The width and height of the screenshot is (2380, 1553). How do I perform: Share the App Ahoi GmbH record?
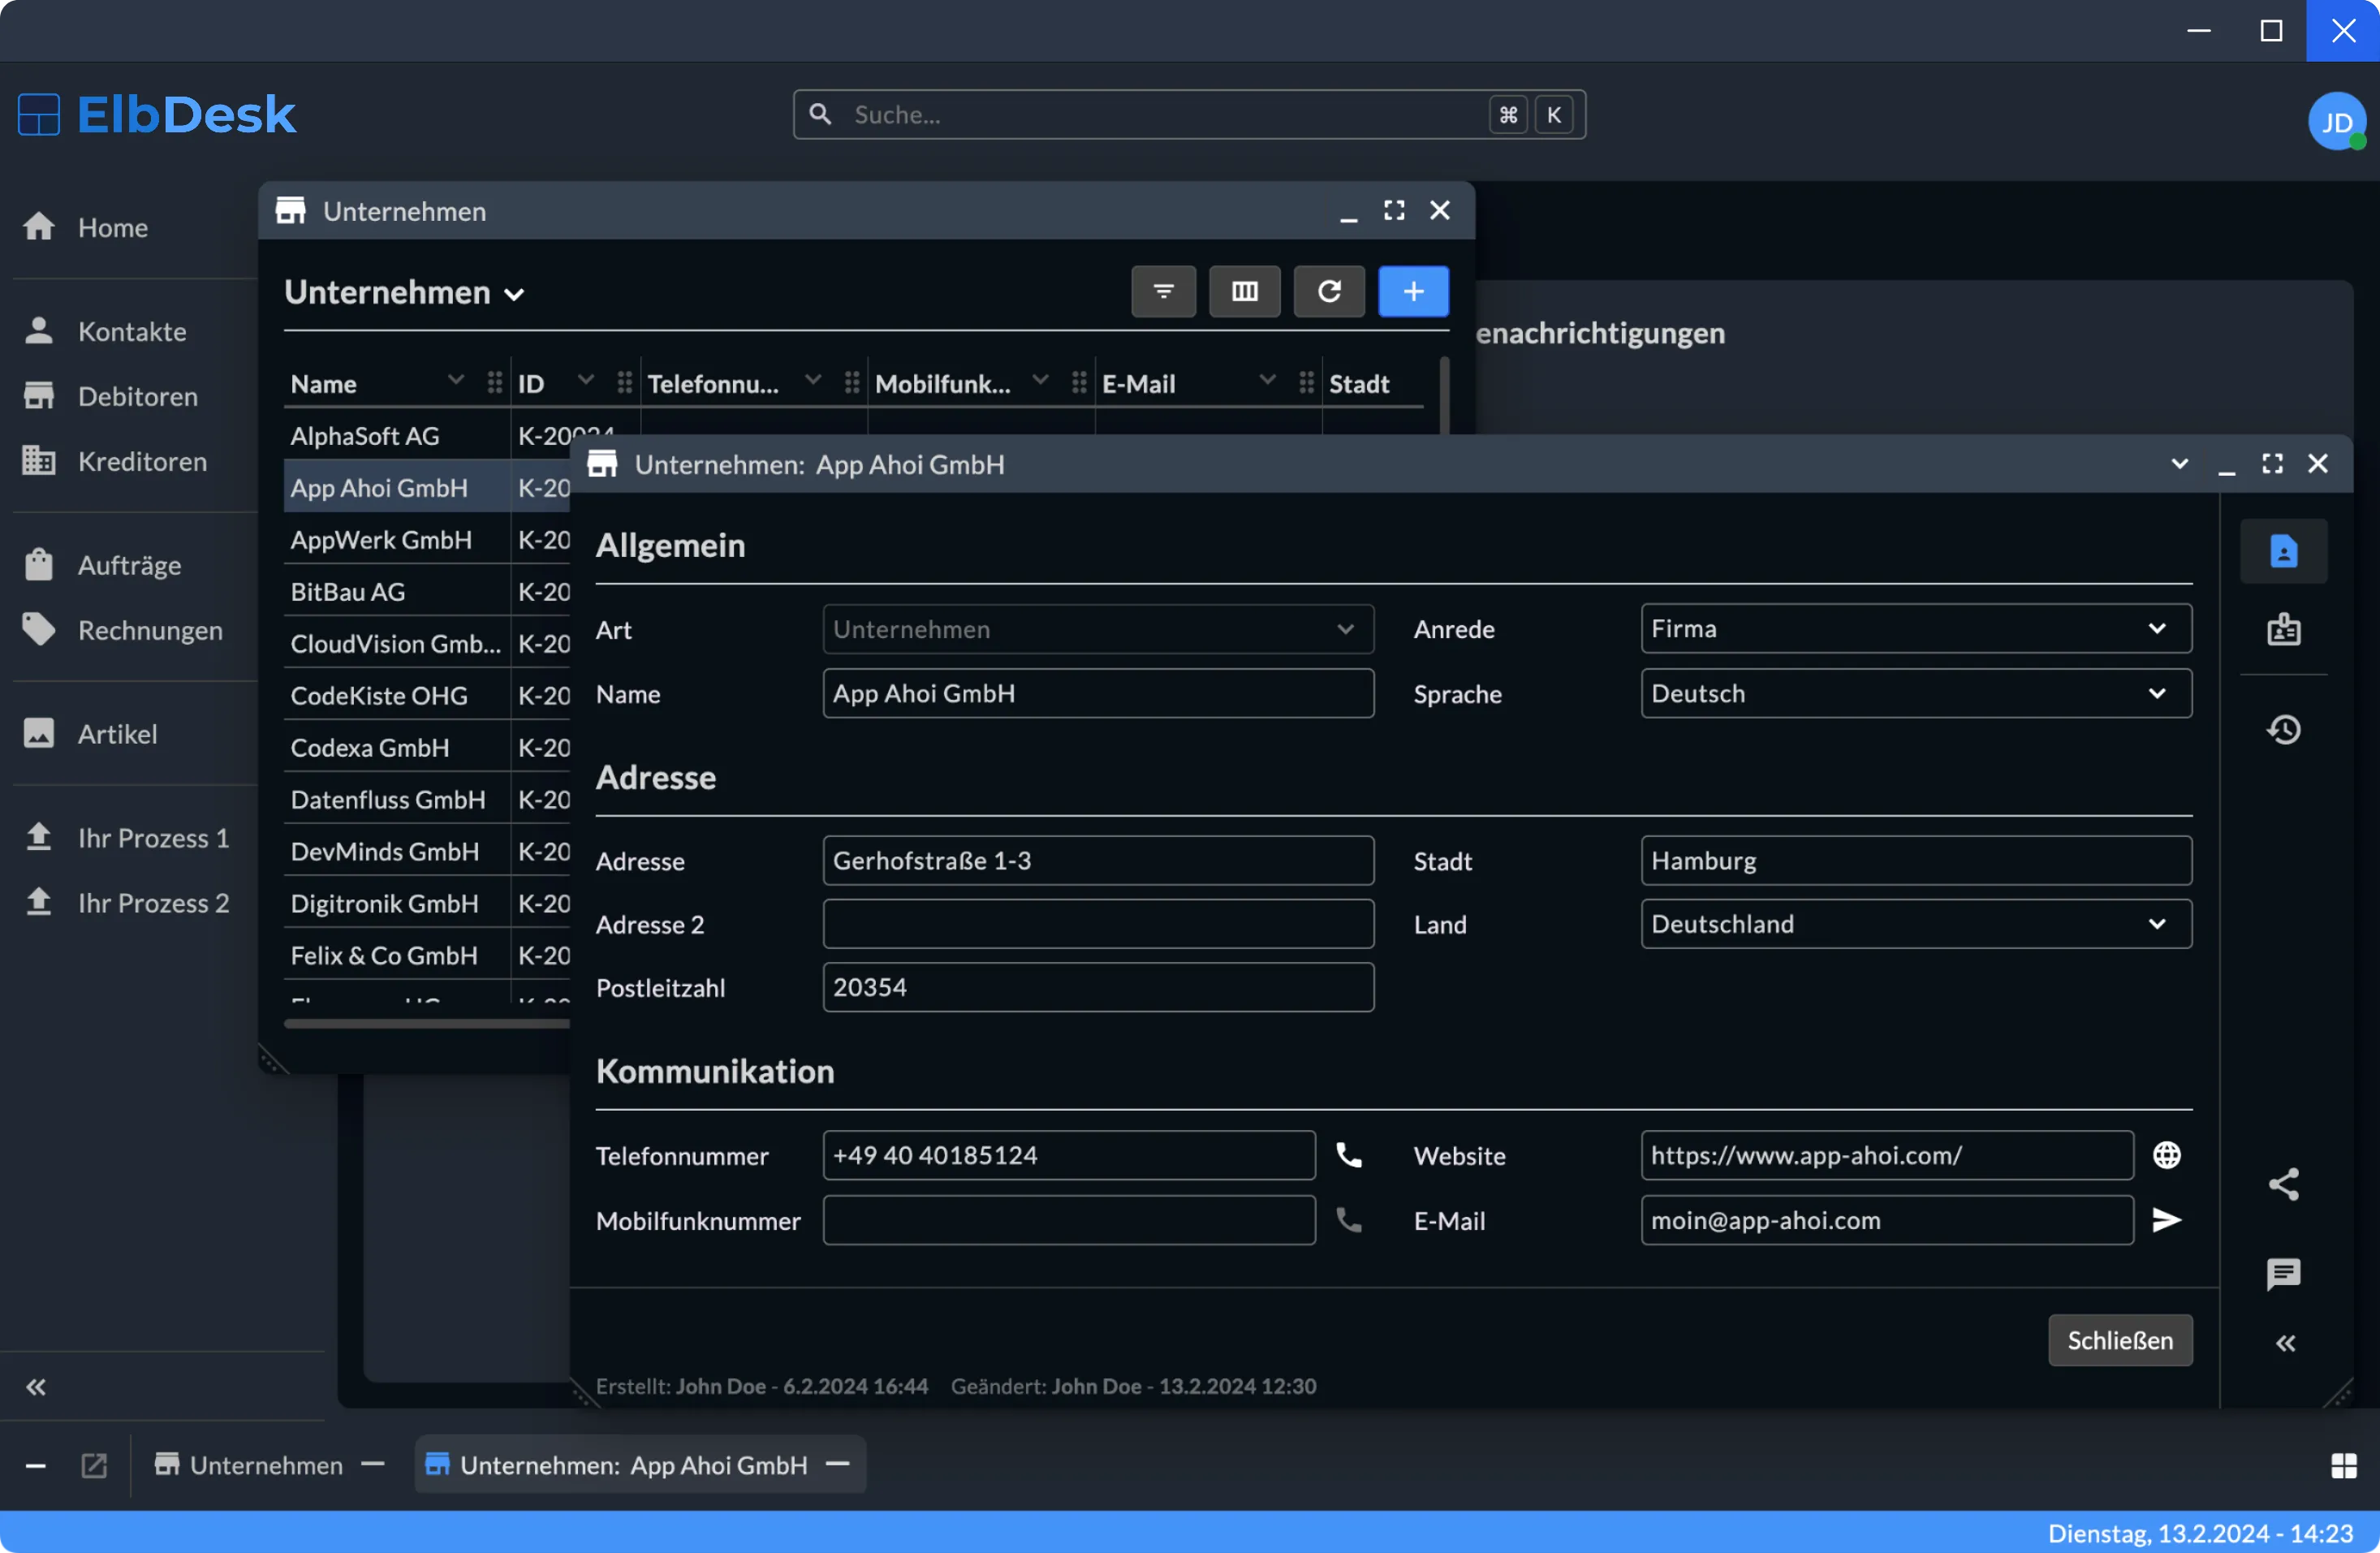coord(2284,1185)
